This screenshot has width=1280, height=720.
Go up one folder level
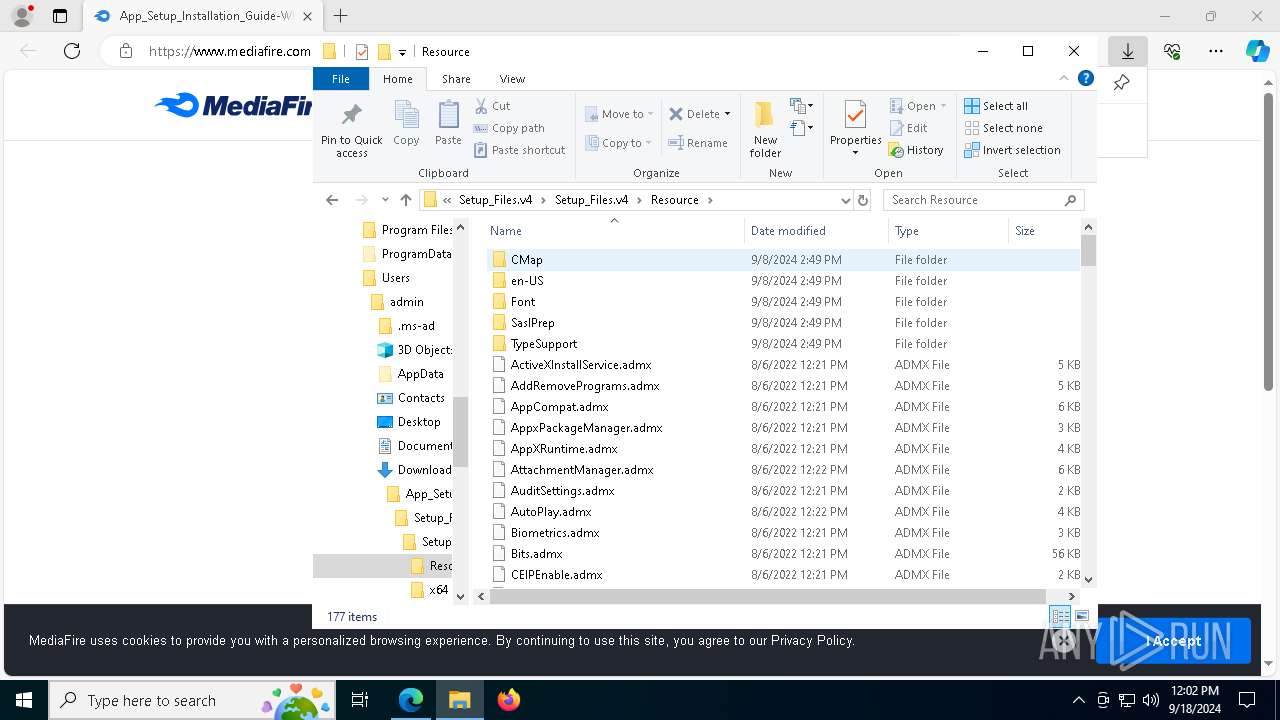click(405, 200)
